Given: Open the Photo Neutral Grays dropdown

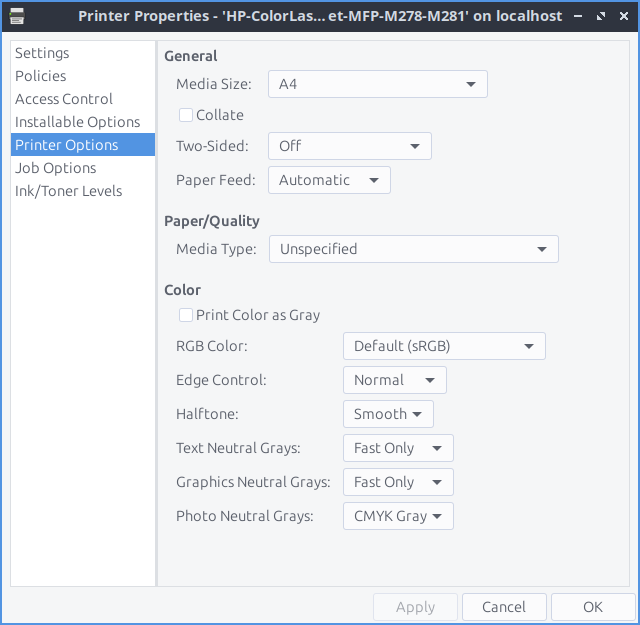Looking at the screenshot, I should point(397,516).
